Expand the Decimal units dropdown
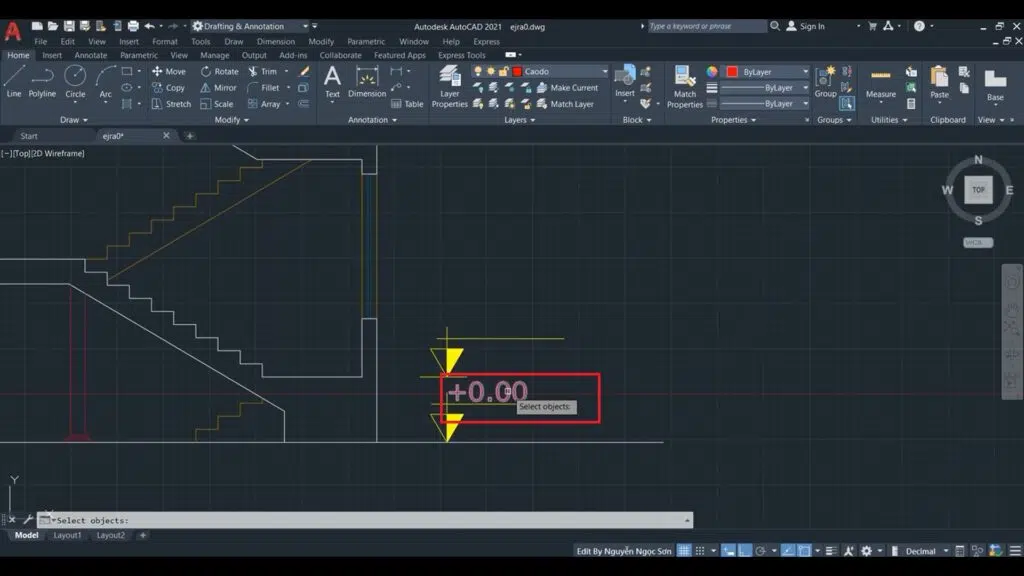The height and width of the screenshot is (576, 1024). click(946, 550)
